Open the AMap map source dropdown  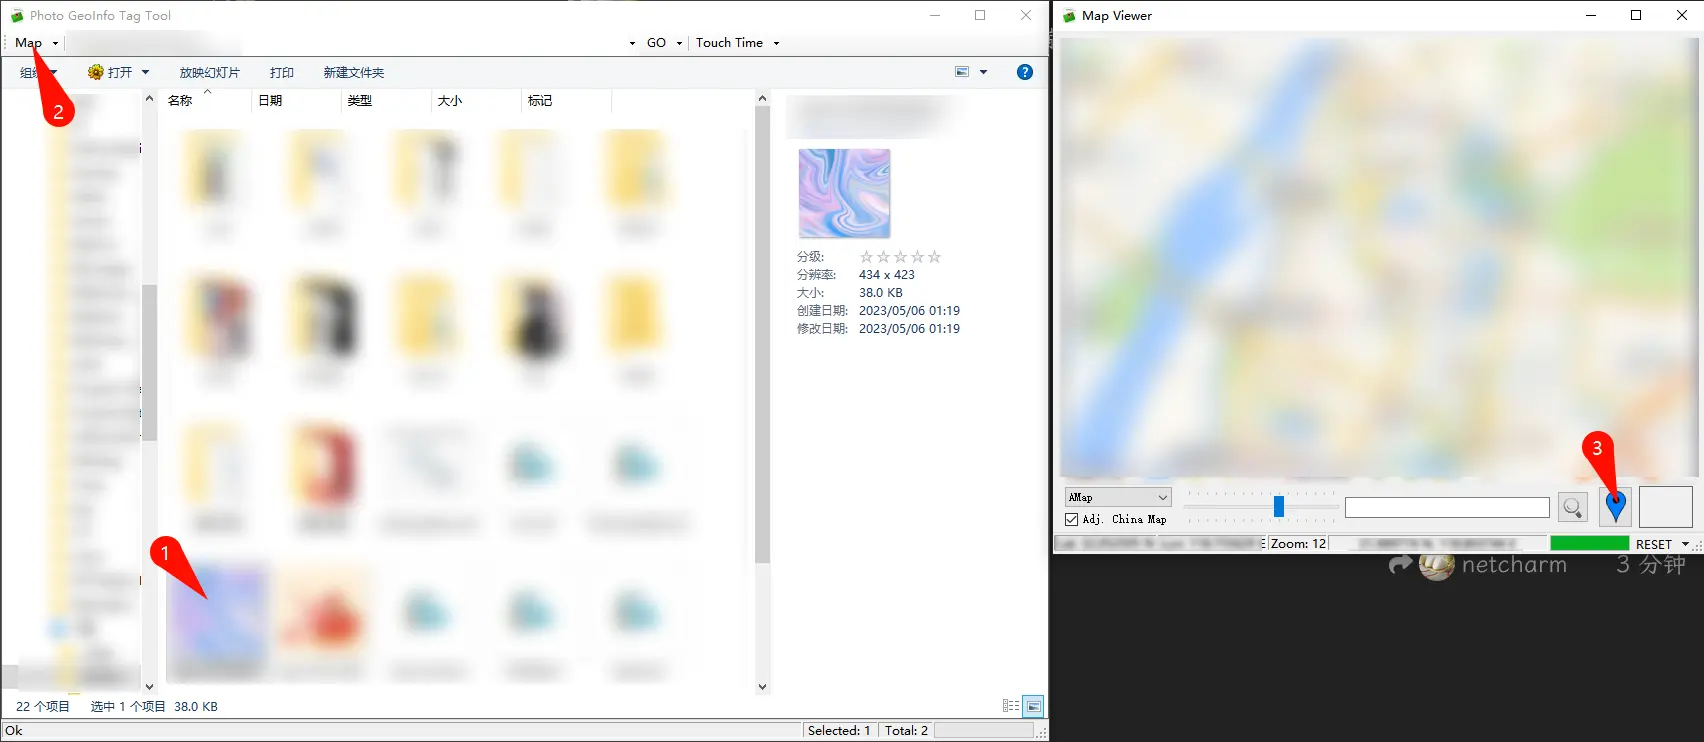[x=1117, y=497]
